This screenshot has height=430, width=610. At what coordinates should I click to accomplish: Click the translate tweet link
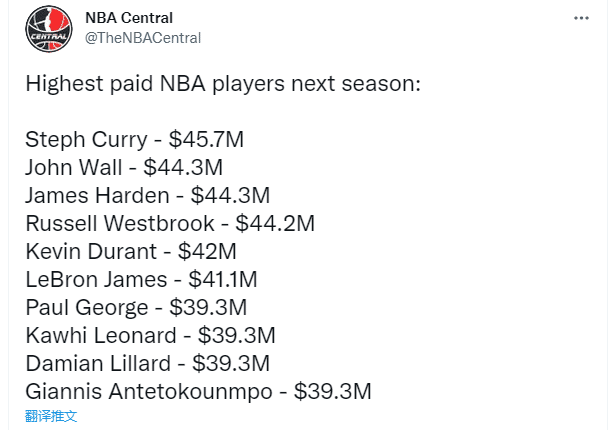click(x=51, y=415)
